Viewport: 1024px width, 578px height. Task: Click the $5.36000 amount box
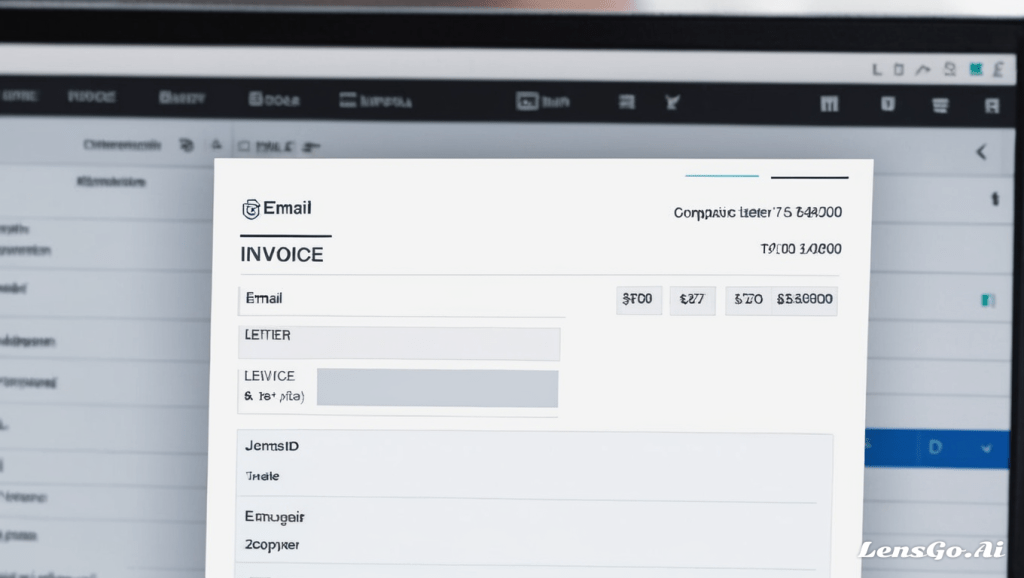click(805, 299)
